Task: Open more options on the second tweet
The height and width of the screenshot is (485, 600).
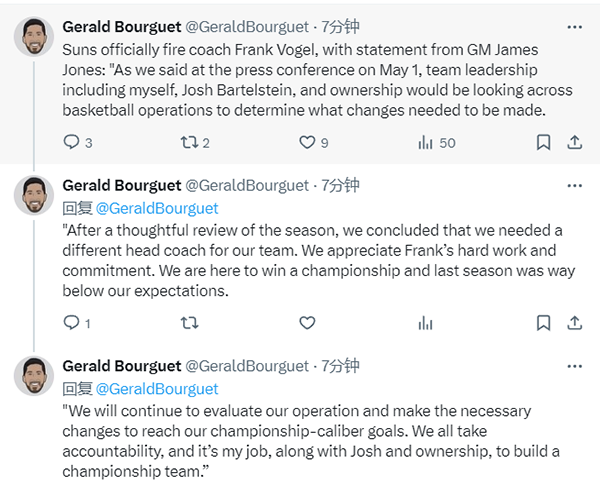Action: (574, 186)
